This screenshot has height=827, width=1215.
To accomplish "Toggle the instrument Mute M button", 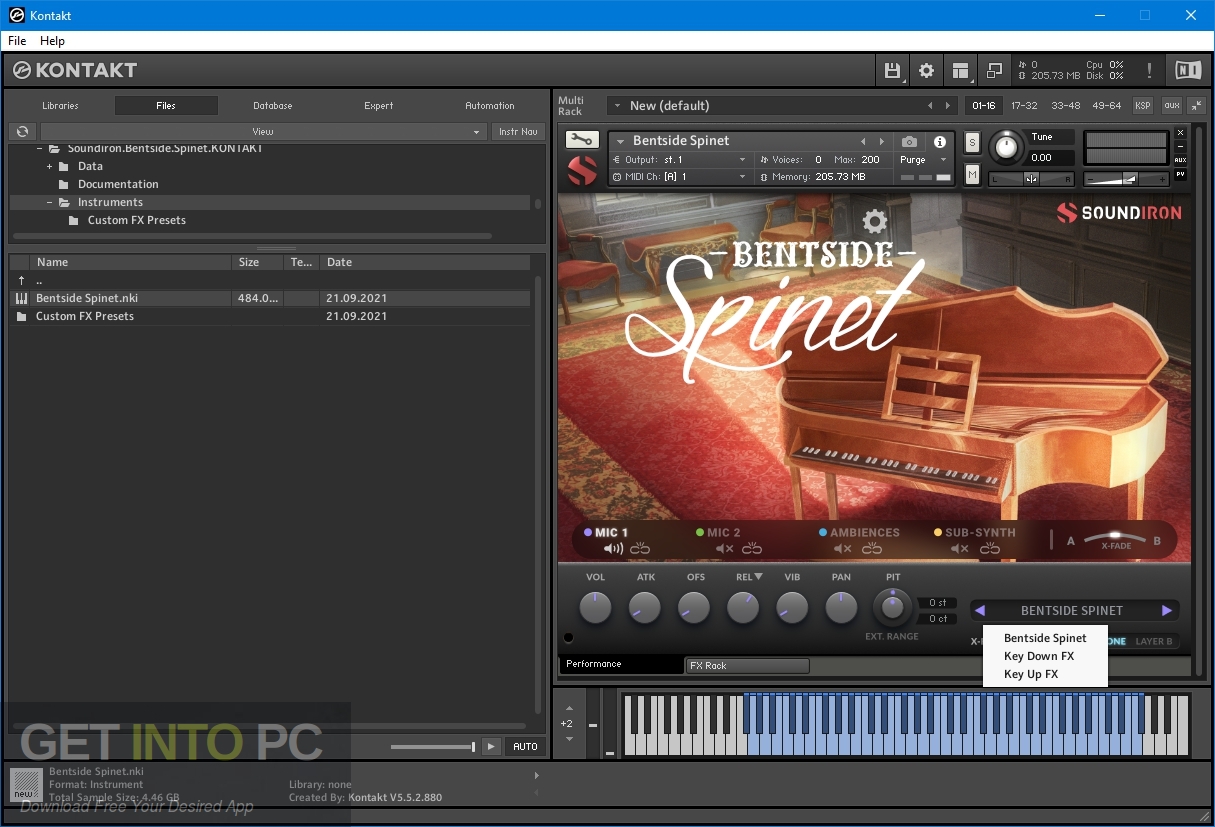I will pyautogui.click(x=972, y=174).
